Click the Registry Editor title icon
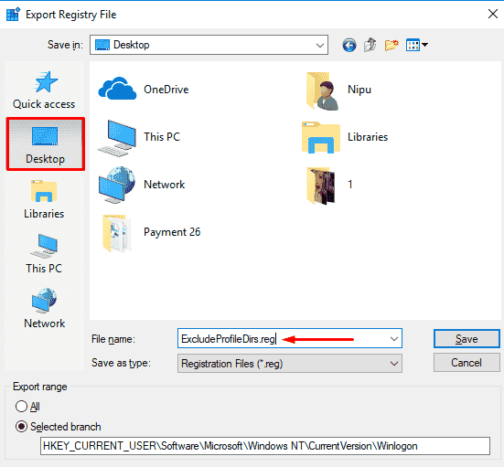 tap(13, 14)
